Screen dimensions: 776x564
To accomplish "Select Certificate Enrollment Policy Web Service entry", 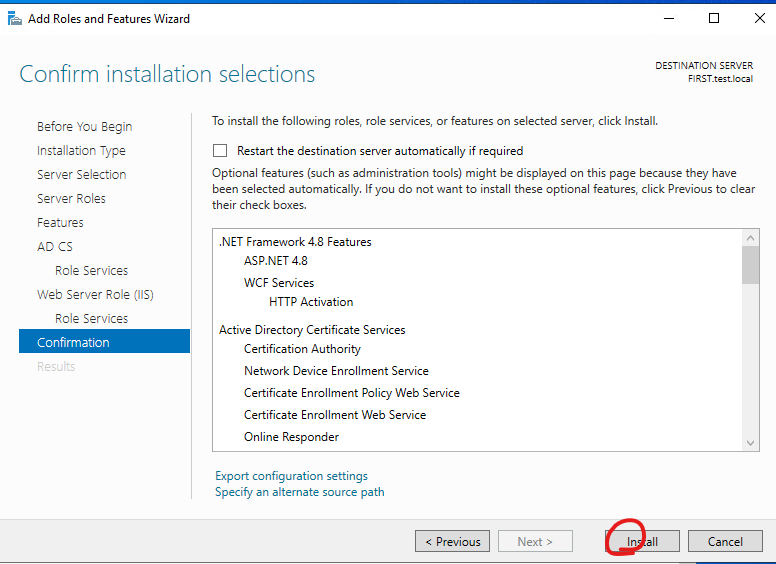I will tap(352, 393).
